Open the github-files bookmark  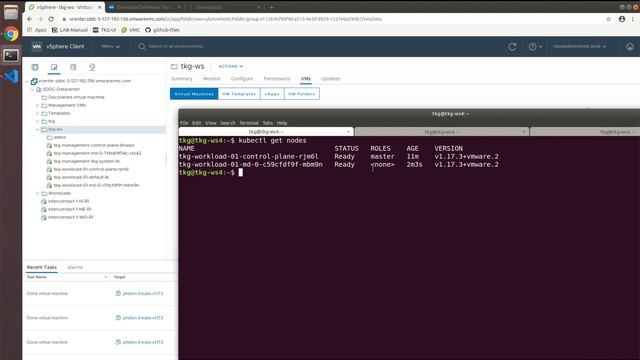click(x=162, y=30)
